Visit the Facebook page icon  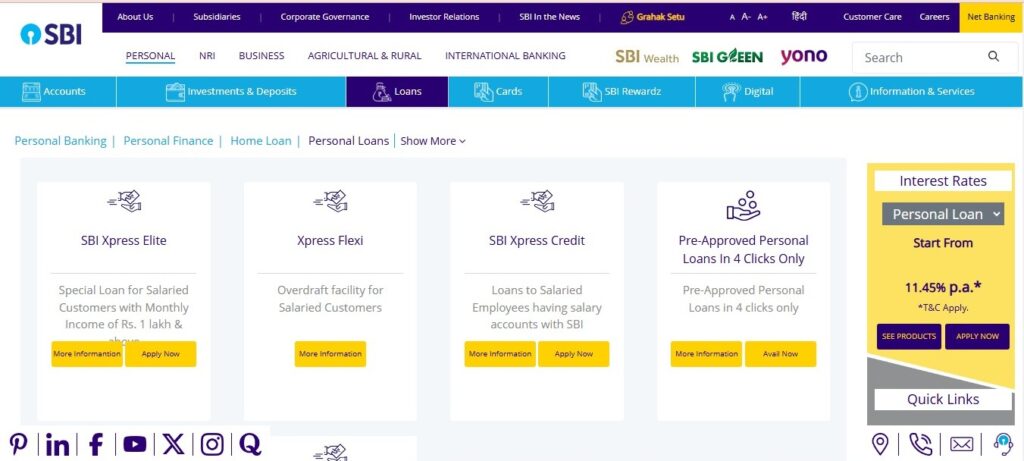[95, 444]
